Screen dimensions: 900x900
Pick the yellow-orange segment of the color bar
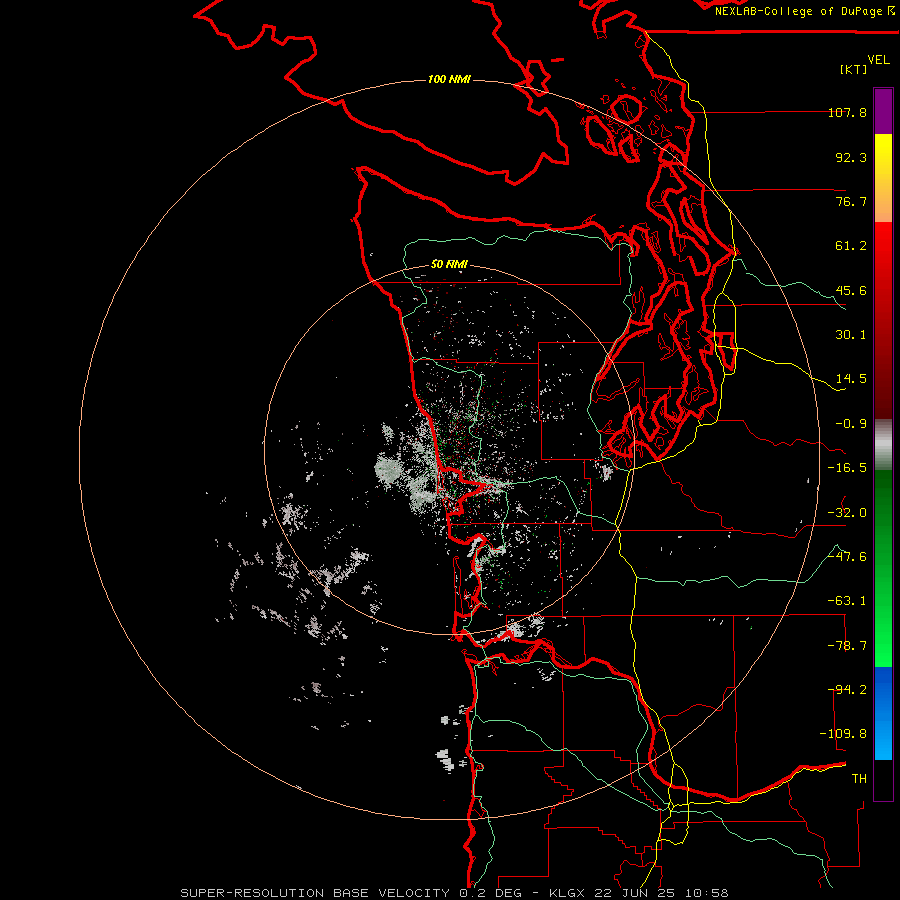click(883, 178)
